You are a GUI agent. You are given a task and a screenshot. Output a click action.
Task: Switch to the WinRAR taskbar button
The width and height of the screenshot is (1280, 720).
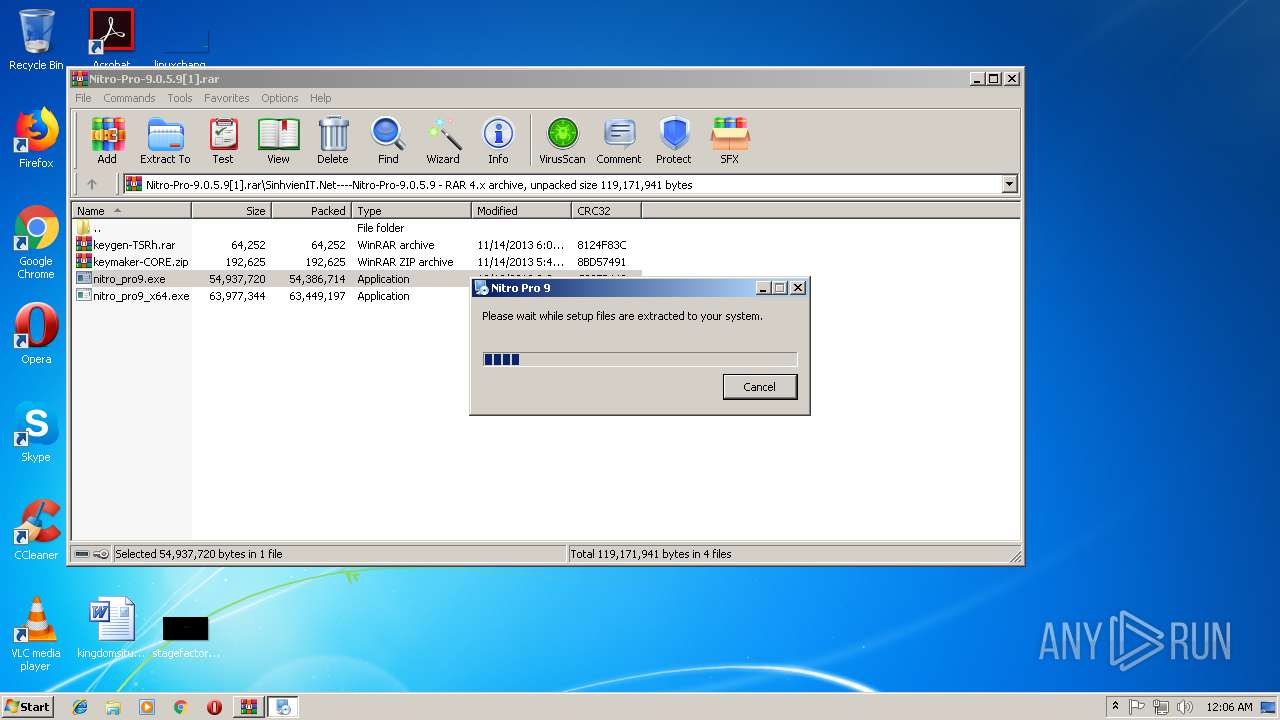point(249,707)
